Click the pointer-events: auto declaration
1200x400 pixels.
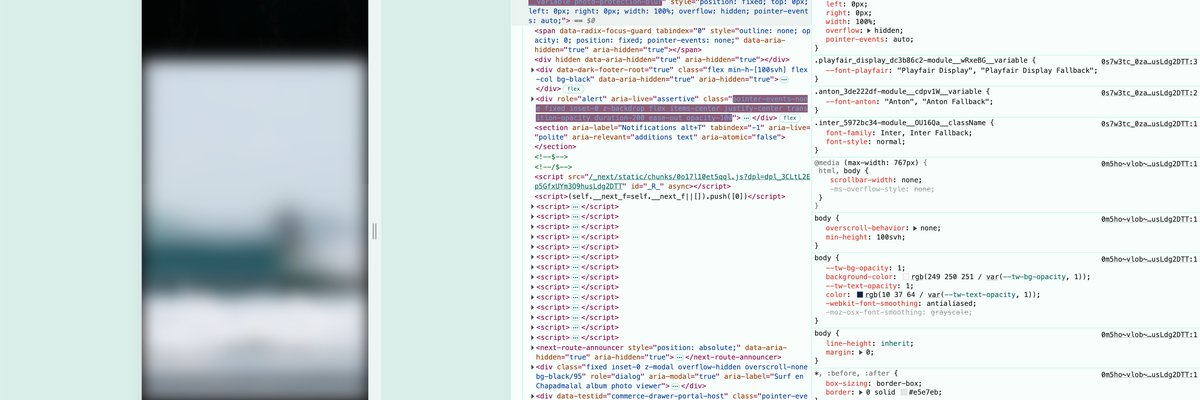(869, 41)
